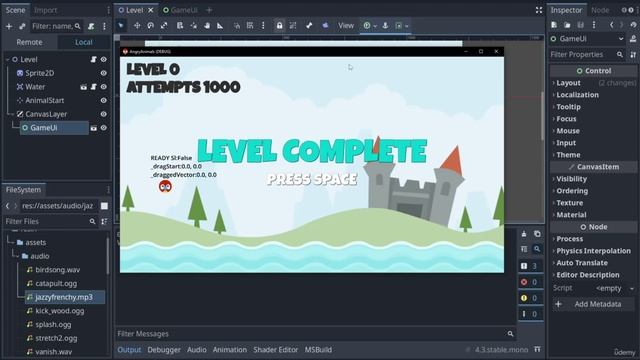Open the Shader Editor panel
The width and height of the screenshot is (640, 360).
pyautogui.click(x=276, y=350)
